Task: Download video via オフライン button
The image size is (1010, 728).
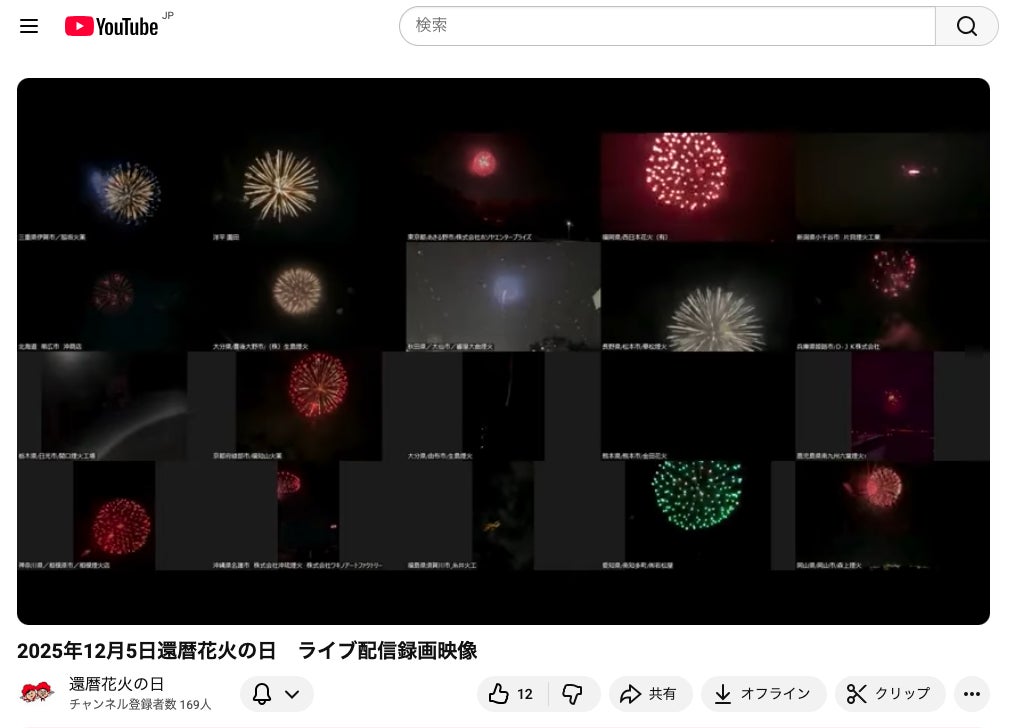Action: click(x=763, y=694)
